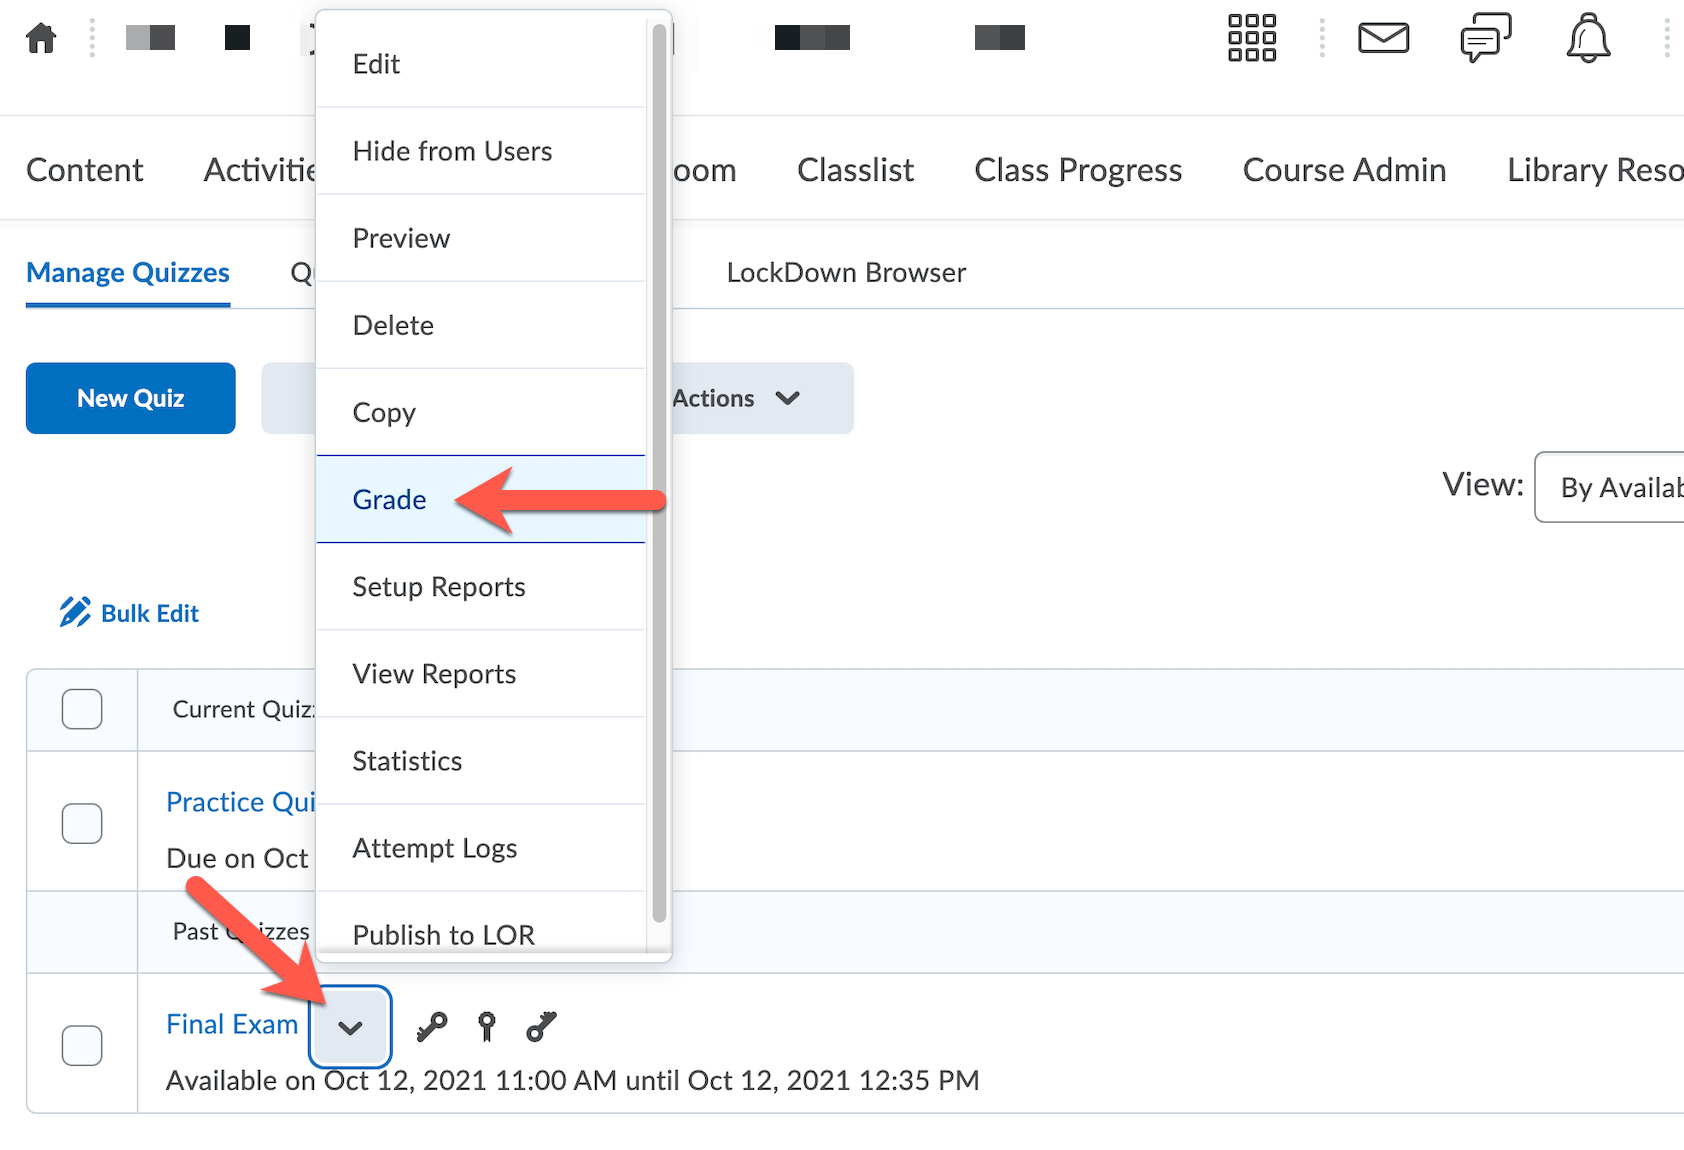Click the middle key icon beside Final Exam
The height and width of the screenshot is (1150, 1684).
487,1026
